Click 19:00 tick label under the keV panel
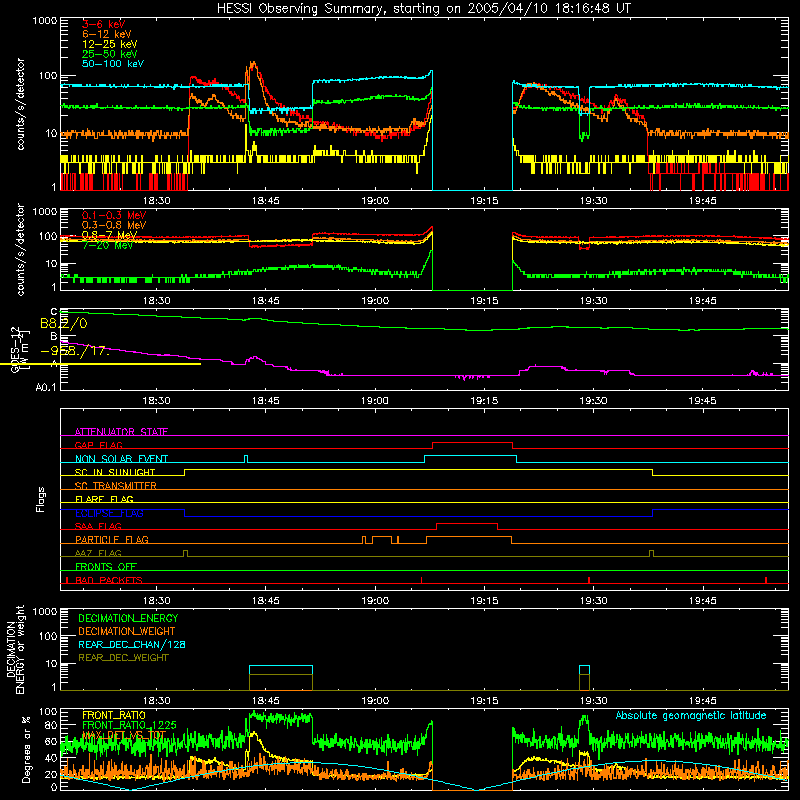The height and width of the screenshot is (800, 800). point(375,201)
